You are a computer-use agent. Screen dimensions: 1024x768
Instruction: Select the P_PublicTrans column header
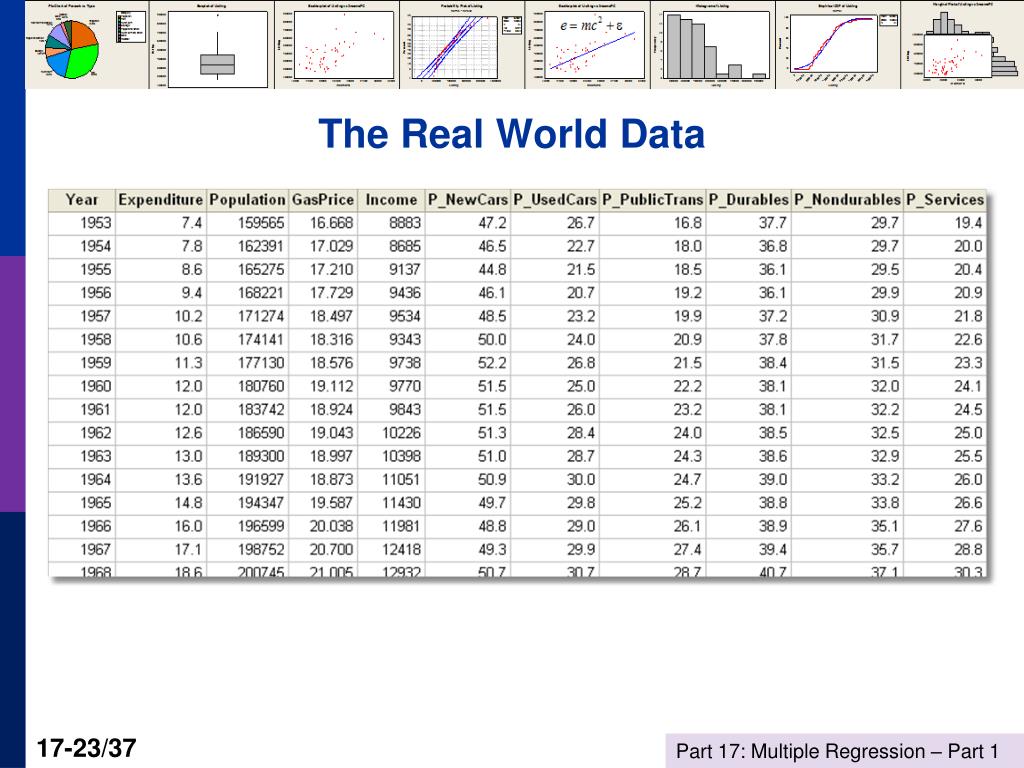pos(652,200)
